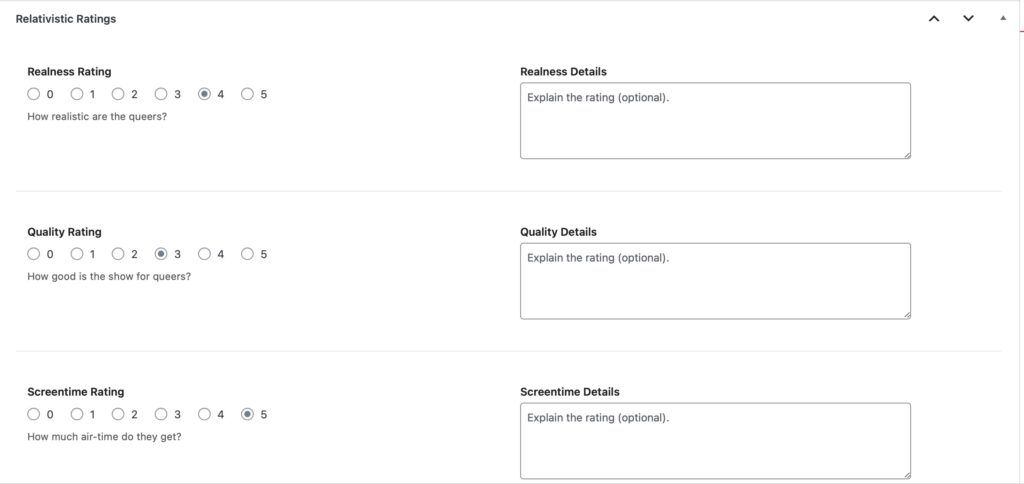Set Realness Rating to 3

162,94
